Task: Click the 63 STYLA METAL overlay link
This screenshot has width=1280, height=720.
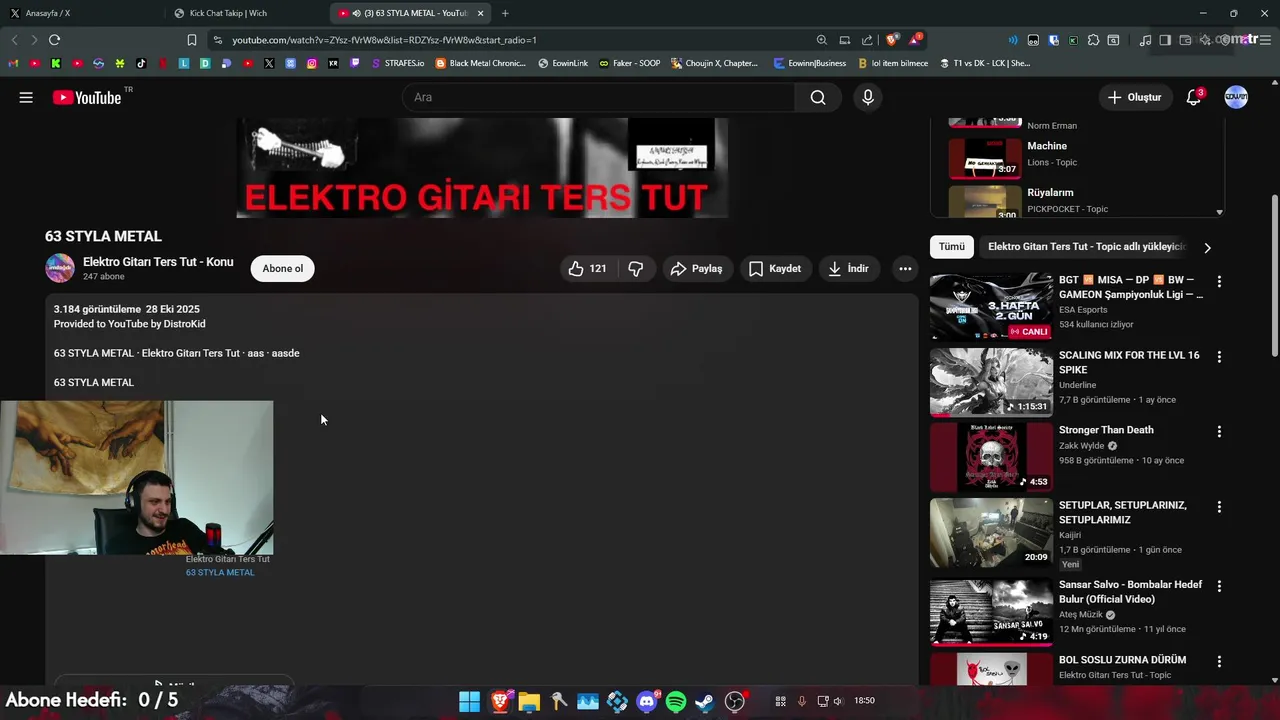Action: 220,572
